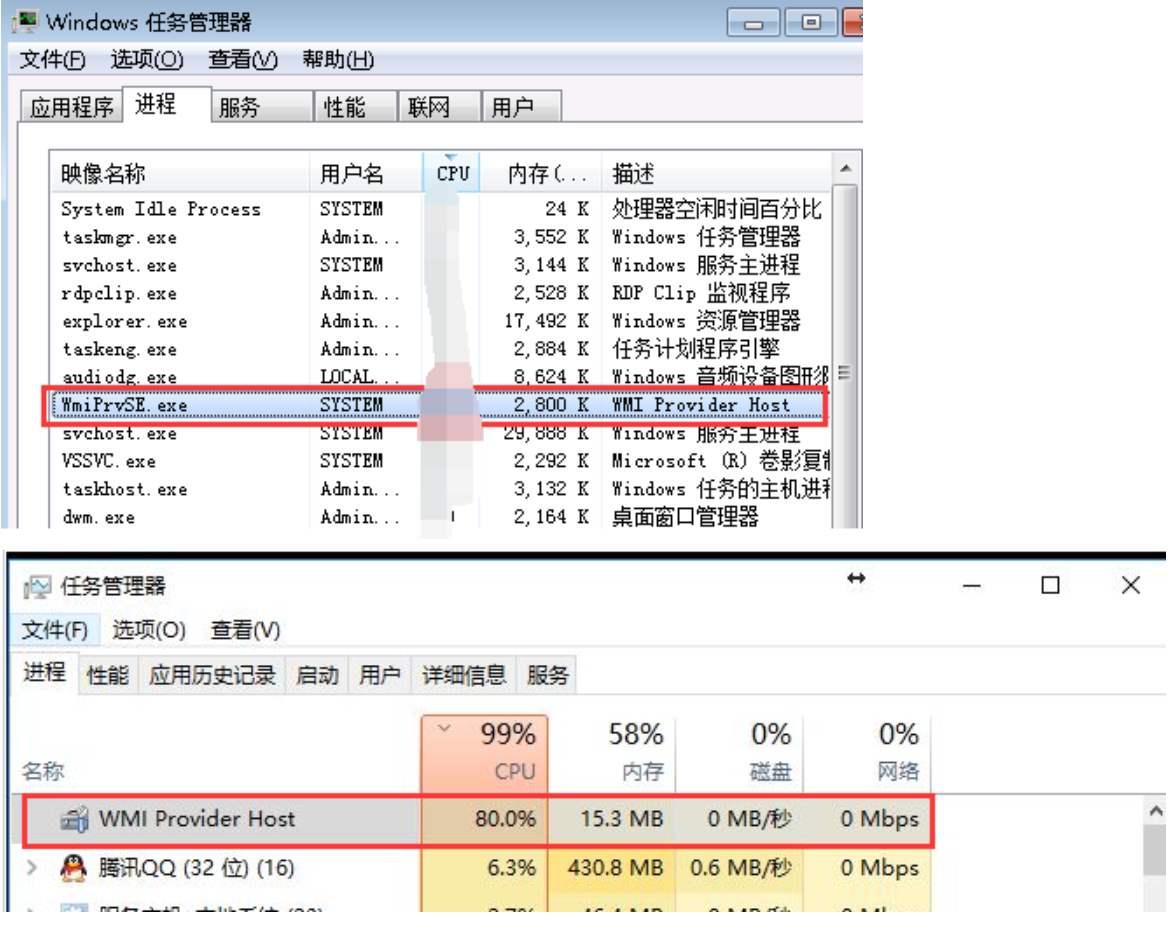Select dwm.exe process row
The image size is (1175, 940).
(x=441, y=516)
